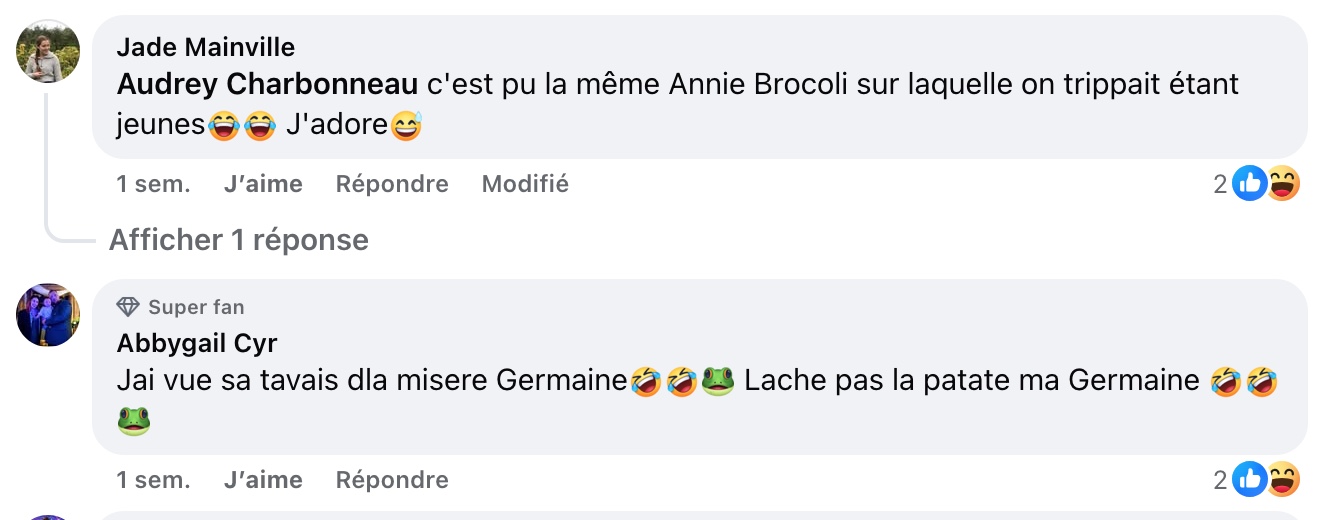
Task: Like Jade Mainville's comment with J'aime
Action: coord(263,184)
